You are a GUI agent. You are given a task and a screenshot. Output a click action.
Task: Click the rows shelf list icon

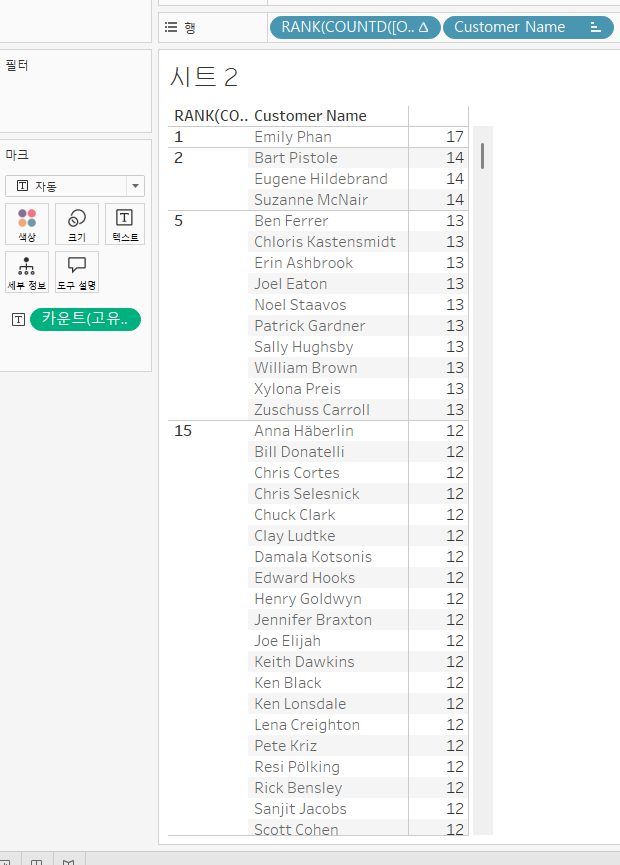pyautogui.click(x=171, y=27)
